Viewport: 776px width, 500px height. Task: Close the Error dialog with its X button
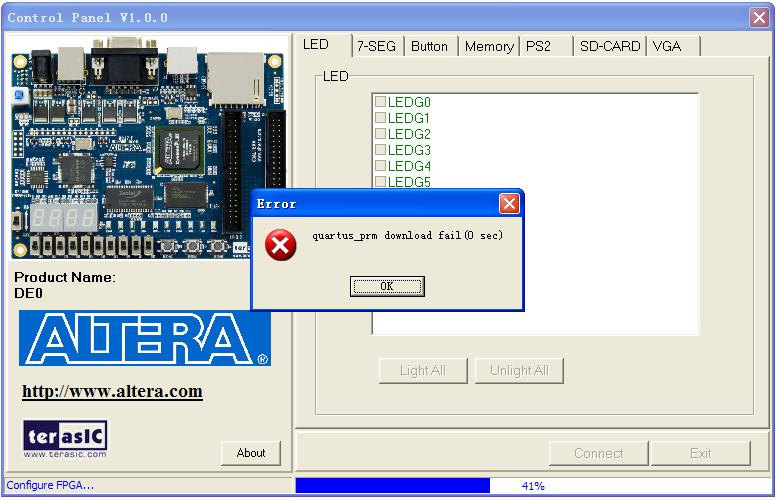[x=509, y=203]
